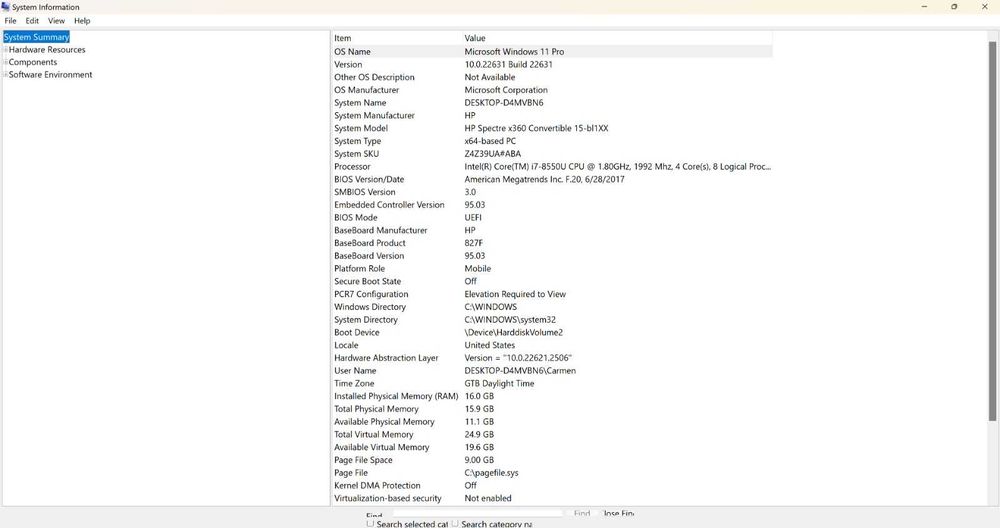Click the American Megatrends BIOS value

[544, 179]
